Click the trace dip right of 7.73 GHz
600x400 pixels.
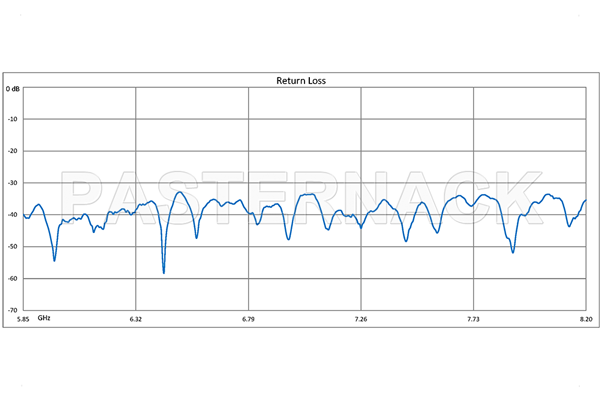[x=513, y=251]
